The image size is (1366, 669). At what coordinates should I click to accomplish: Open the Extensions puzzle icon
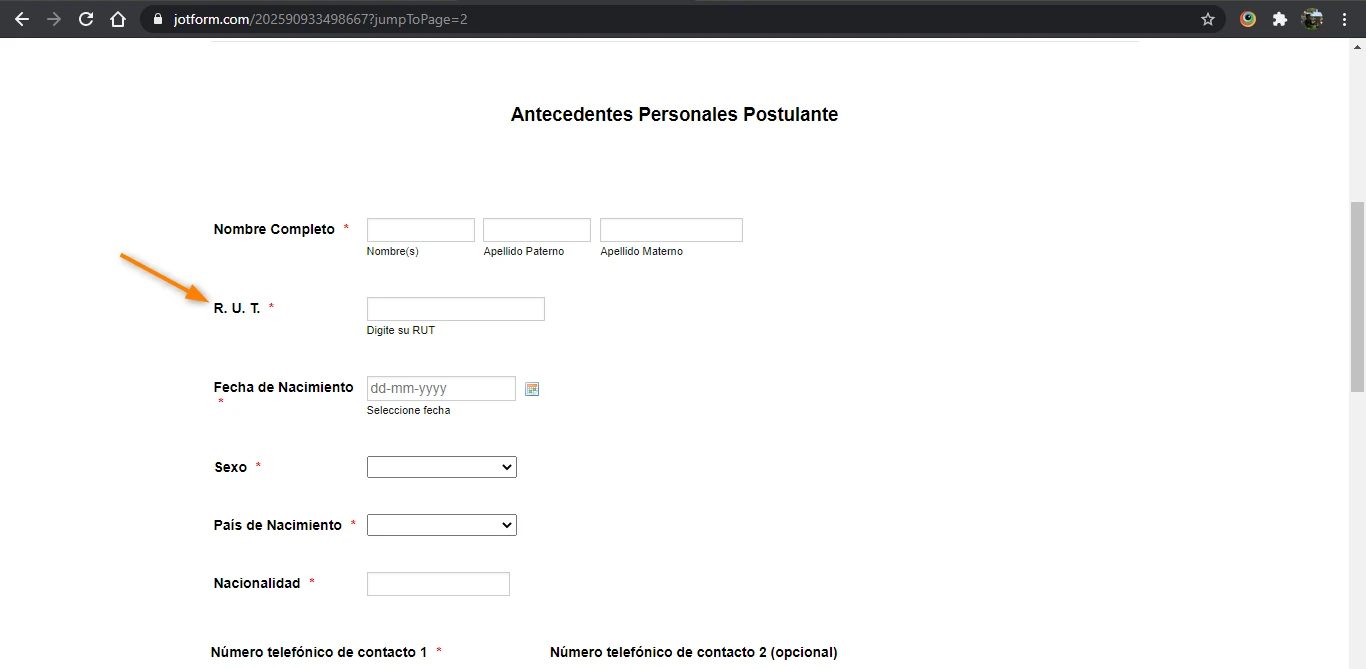[x=1279, y=19]
